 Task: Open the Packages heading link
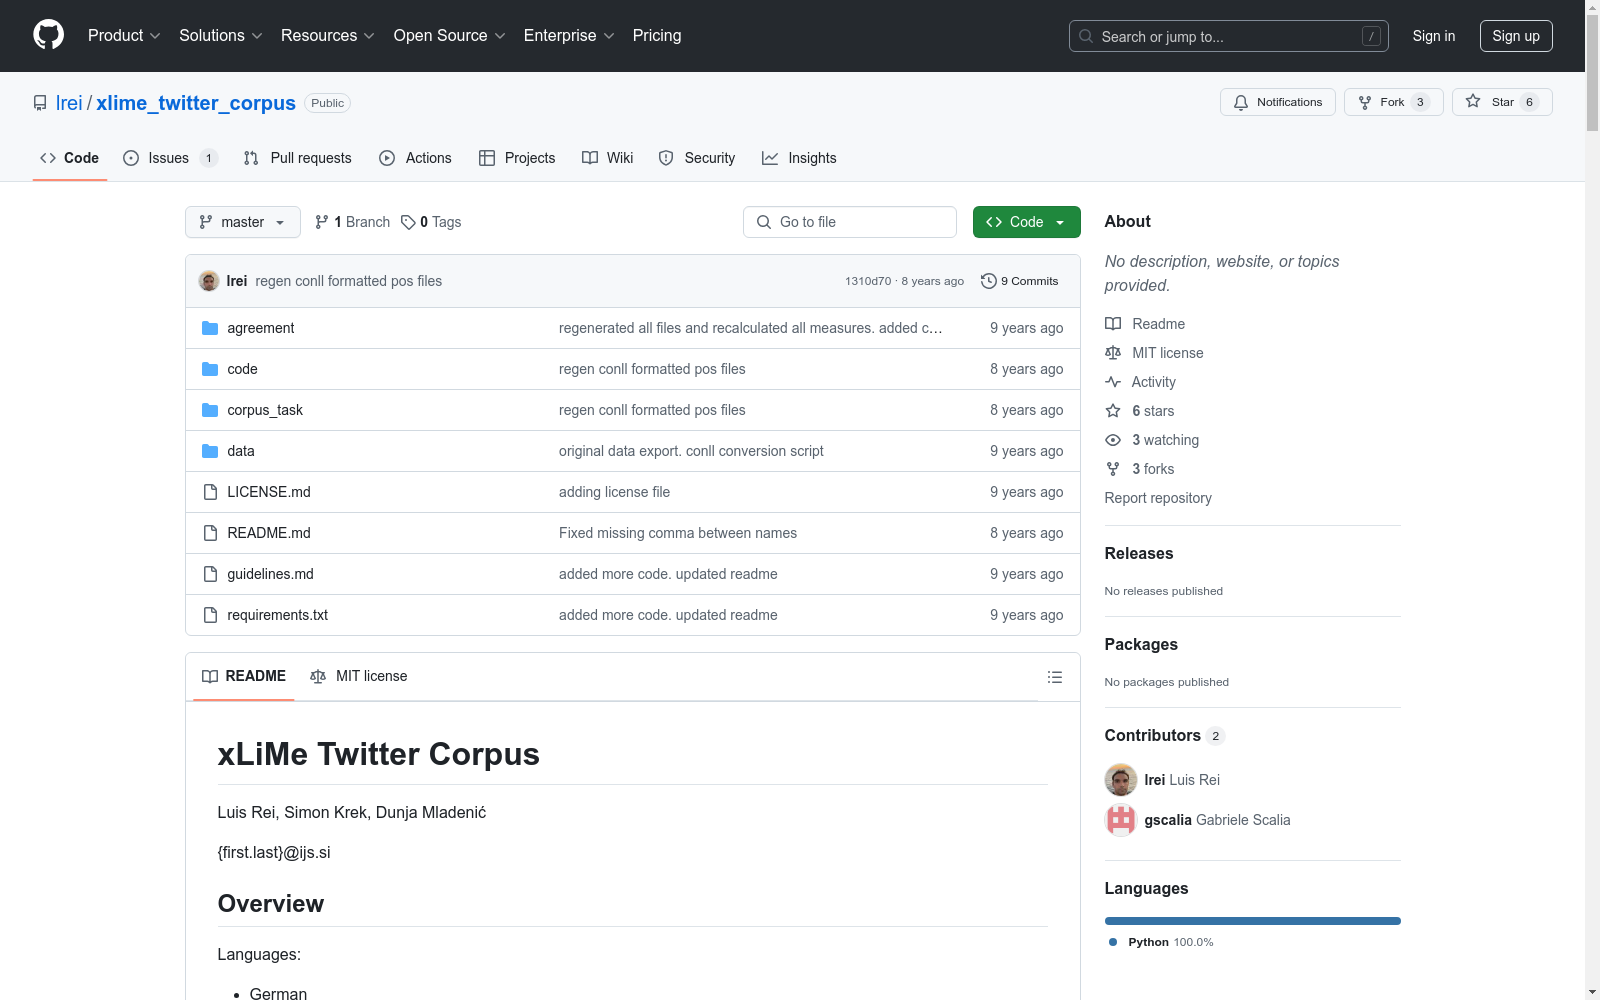coord(1141,644)
